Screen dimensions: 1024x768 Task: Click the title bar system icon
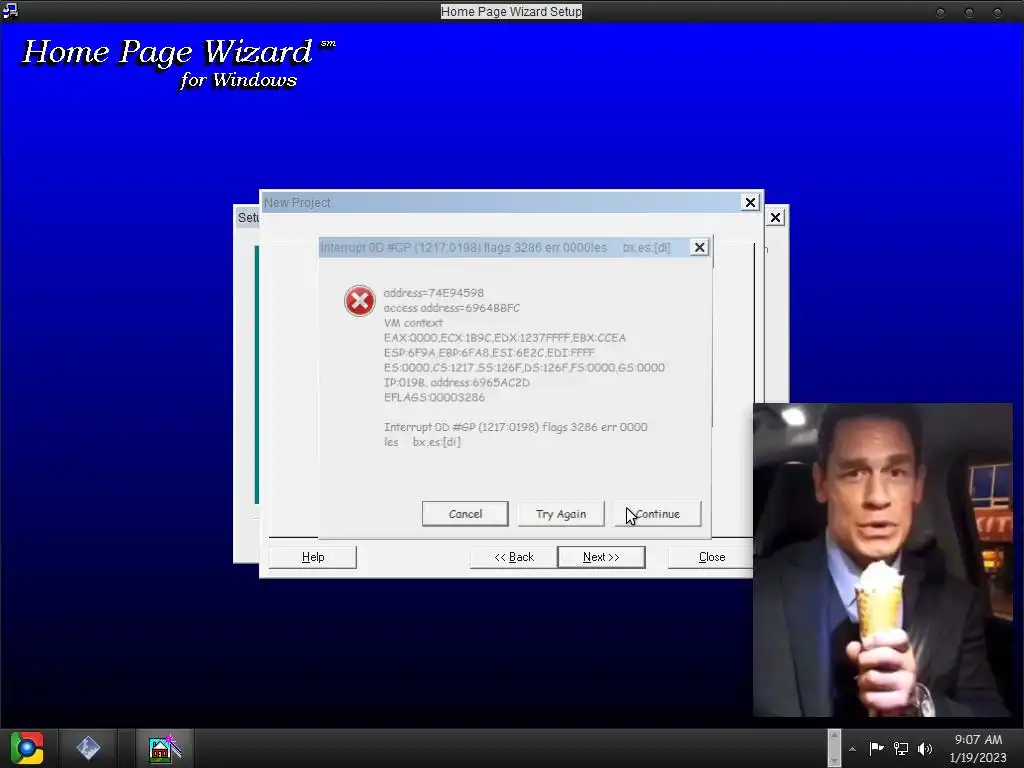[10, 10]
